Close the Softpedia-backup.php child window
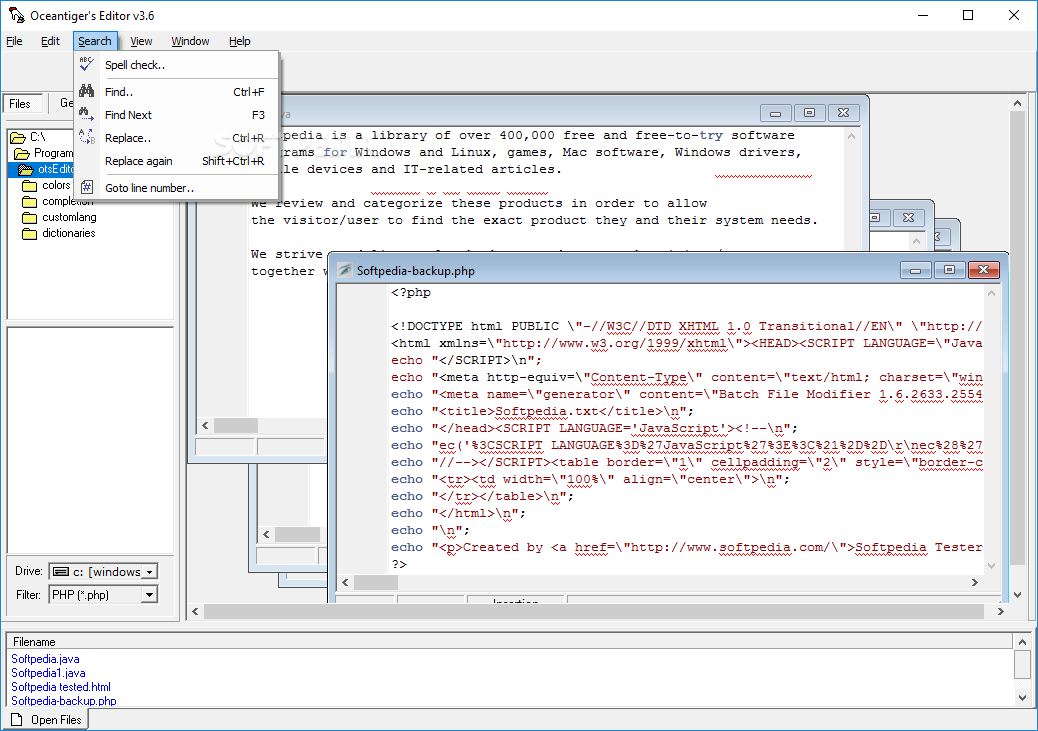Image resolution: width=1038 pixels, height=731 pixels. click(x=983, y=270)
